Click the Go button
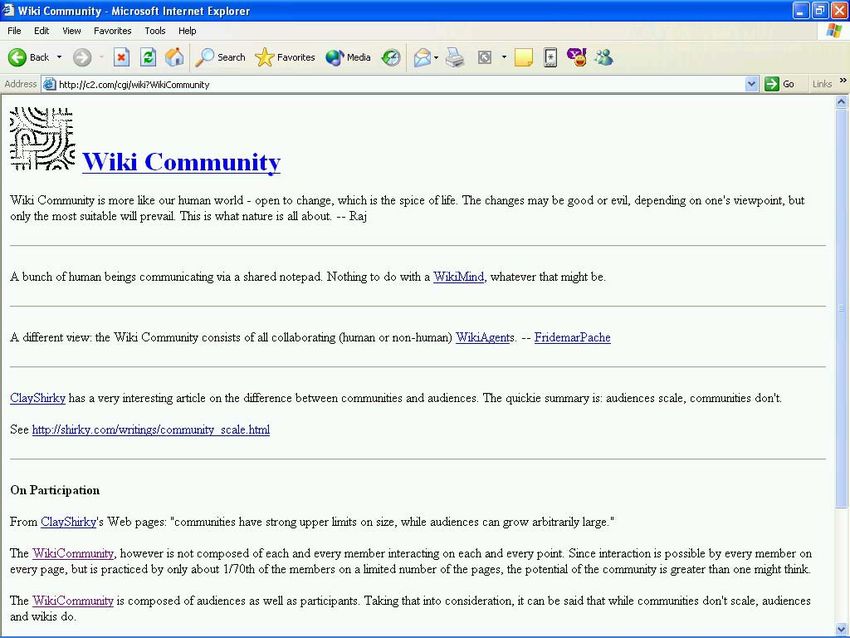Screen dimensions: 850x638 click(780, 84)
